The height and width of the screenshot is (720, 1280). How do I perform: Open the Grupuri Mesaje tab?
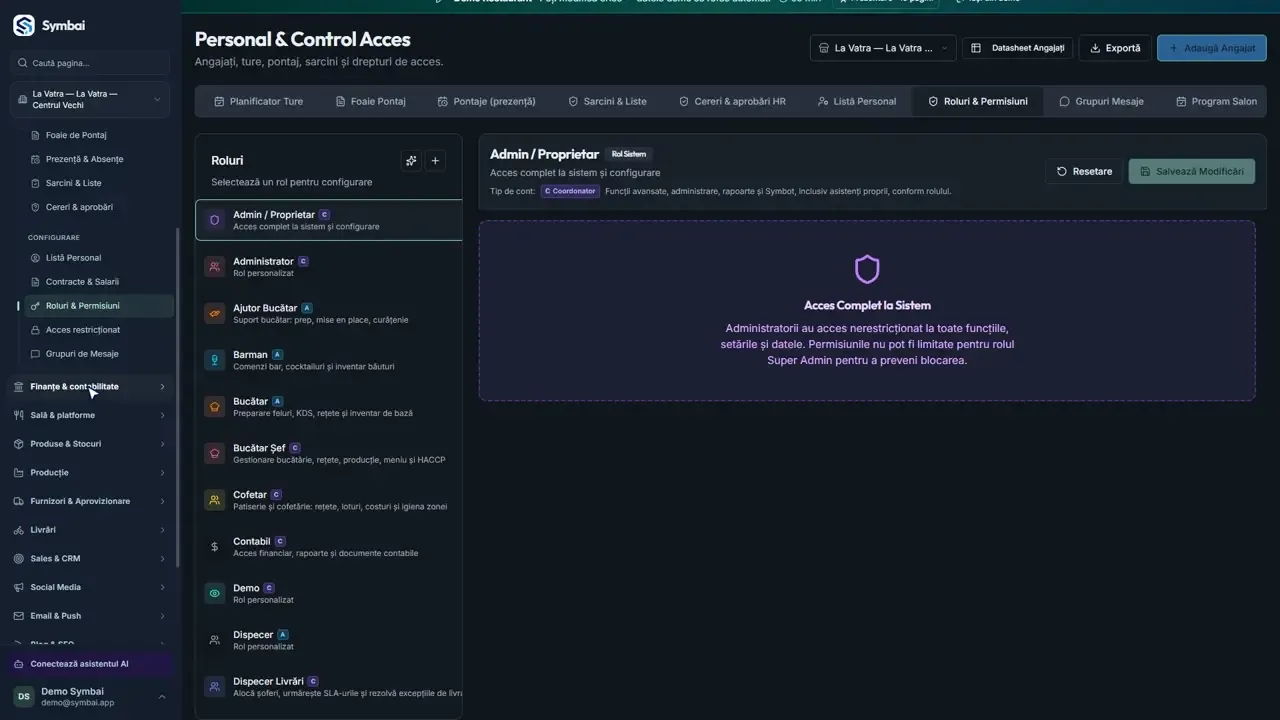coord(1101,101)
